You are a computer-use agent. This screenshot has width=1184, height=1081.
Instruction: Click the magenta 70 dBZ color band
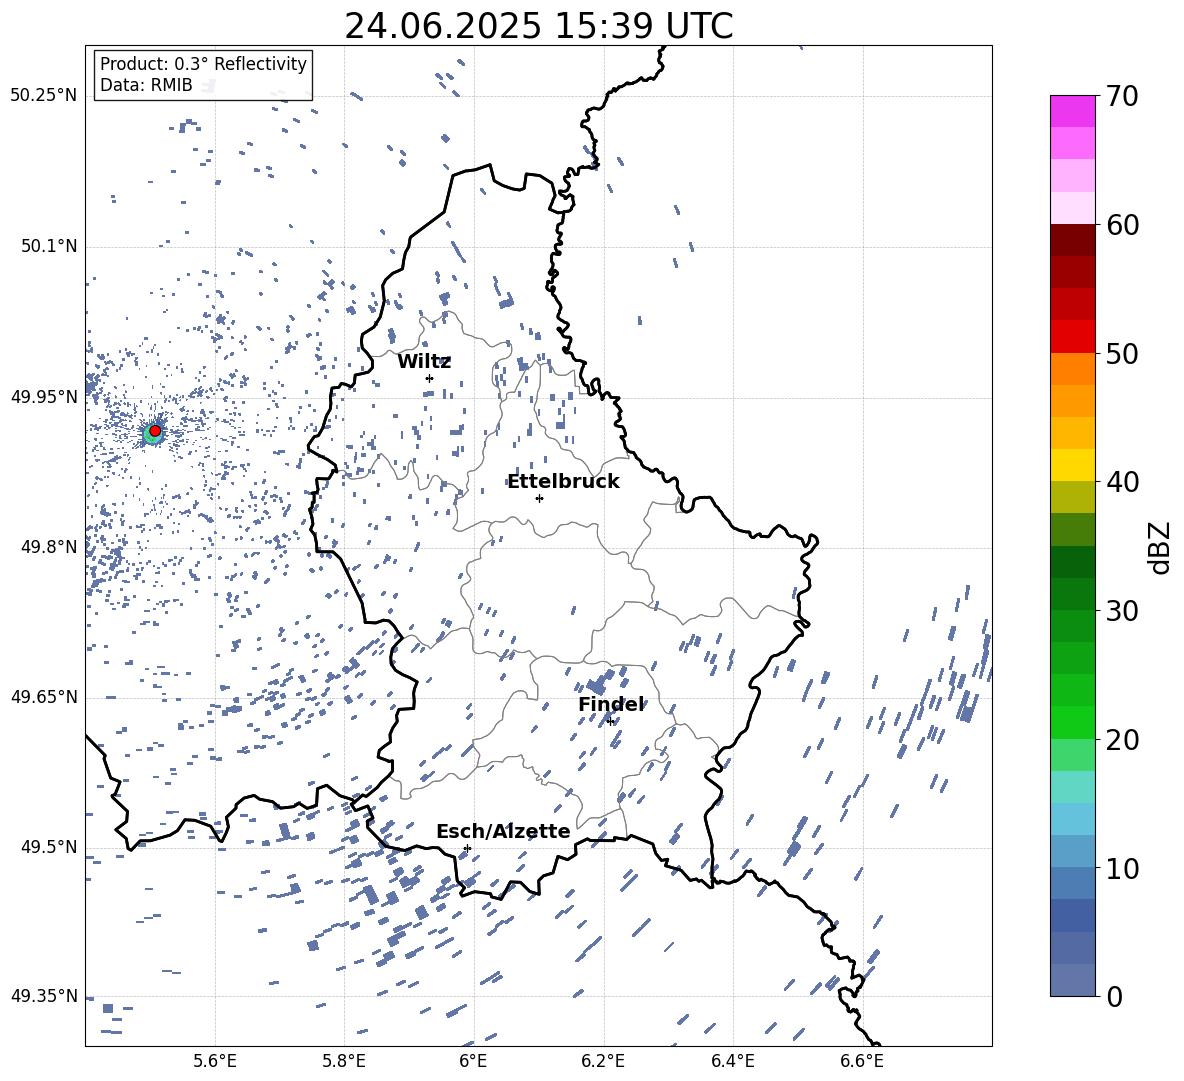(x=1072, y=111)
